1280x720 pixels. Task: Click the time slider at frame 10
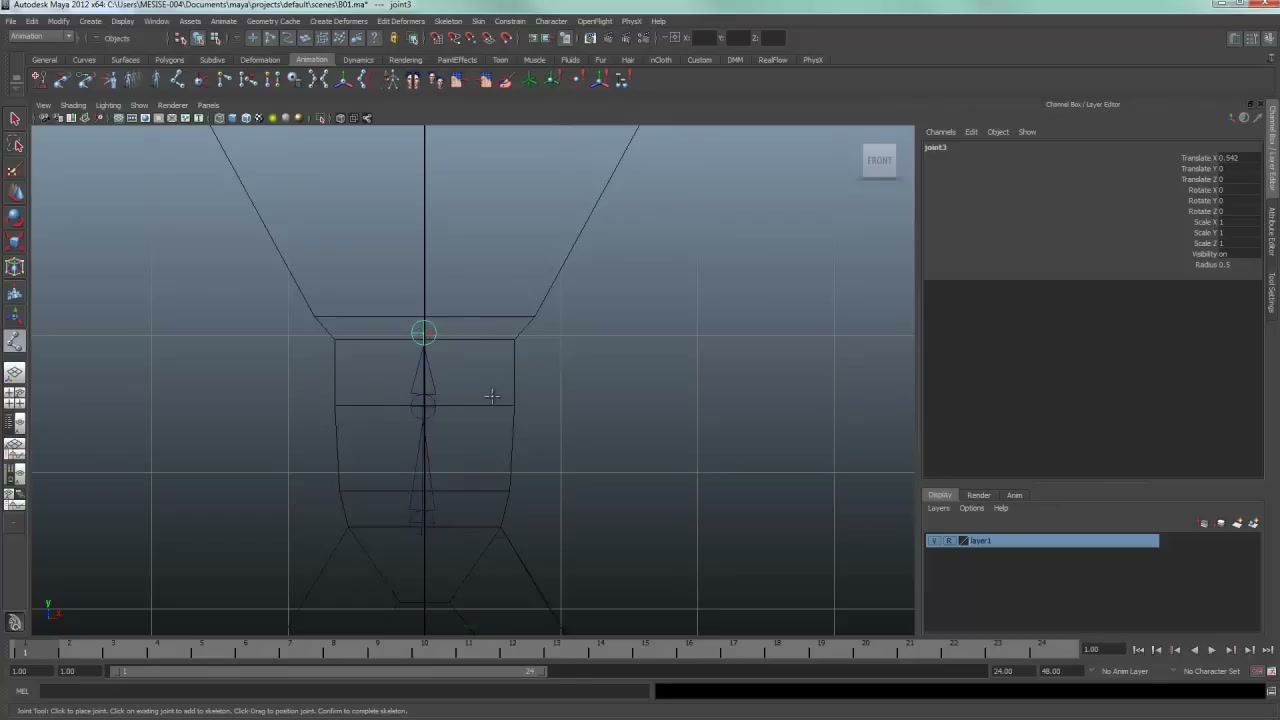[424, 650]
